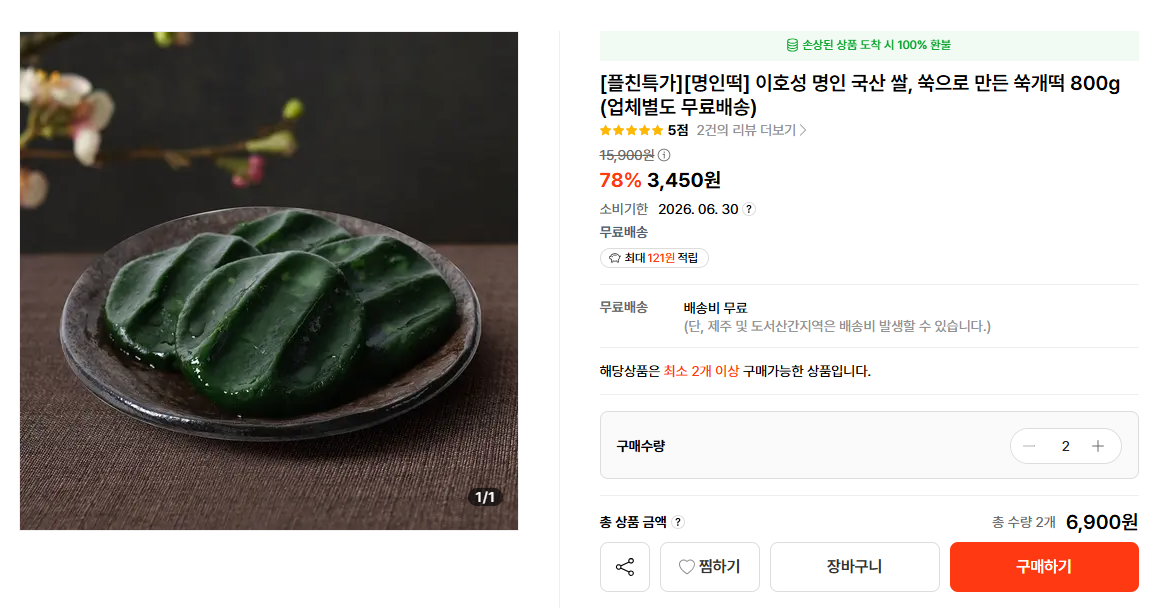Viewport: 1158px width, 613px height.
Task: Decrease purchase quantity with minus button
Action: [1030, 446]
